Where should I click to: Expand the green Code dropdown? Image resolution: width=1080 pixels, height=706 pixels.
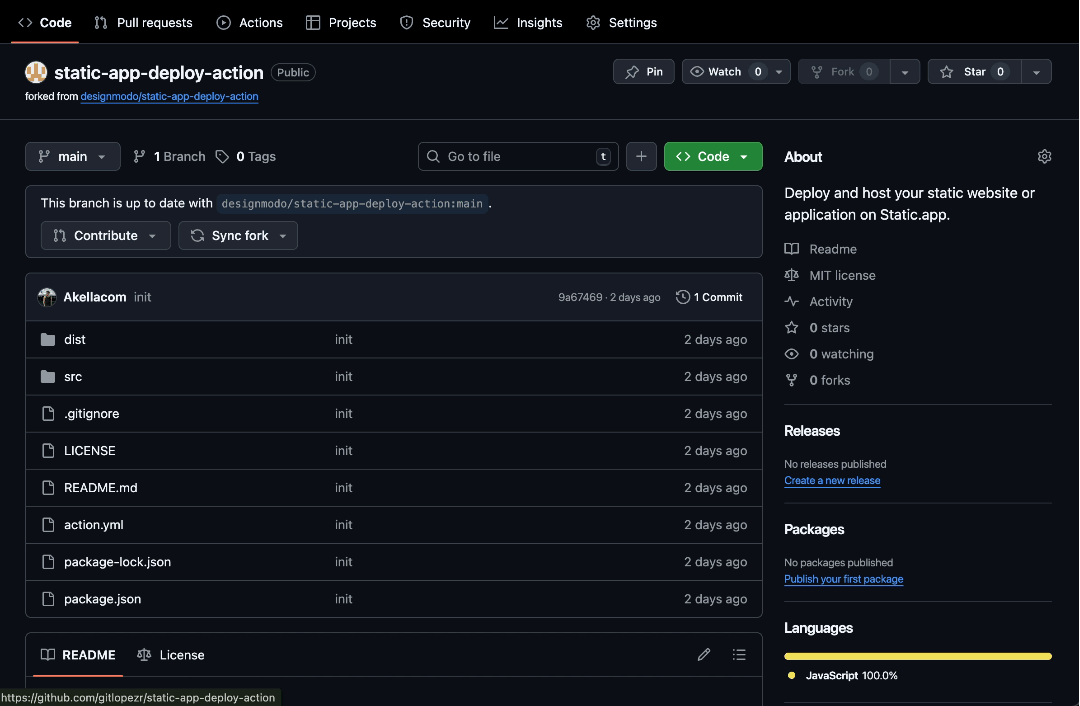coord(713,156)
